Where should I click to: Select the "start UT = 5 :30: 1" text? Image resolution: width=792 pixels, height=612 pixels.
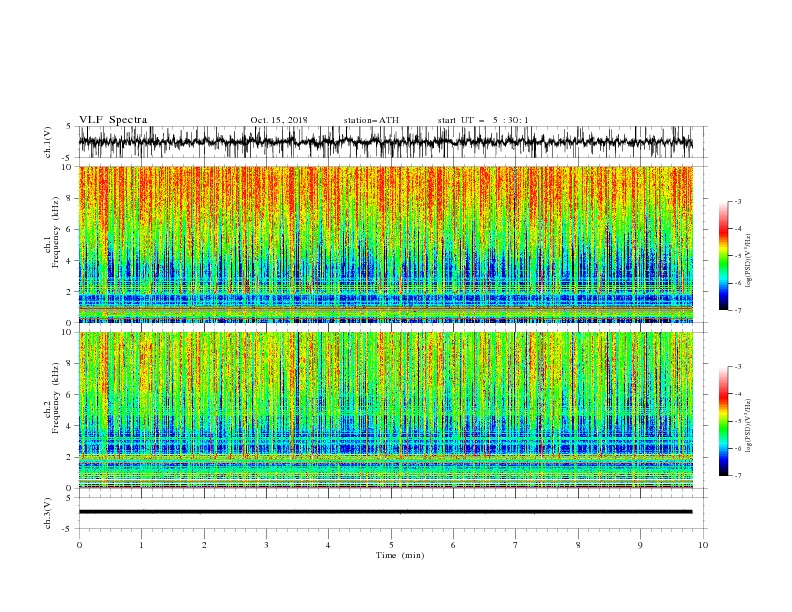(x=483, y=120)
